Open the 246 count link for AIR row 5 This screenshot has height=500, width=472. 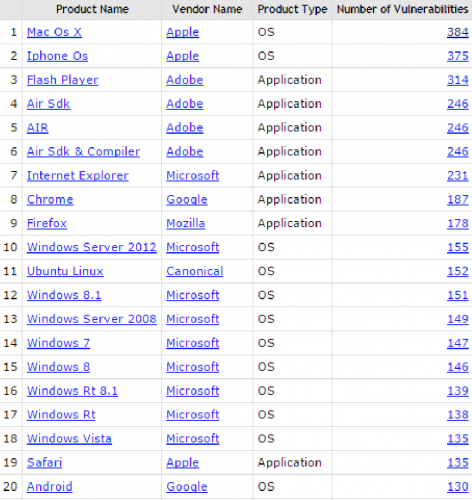tap(458, 128)
